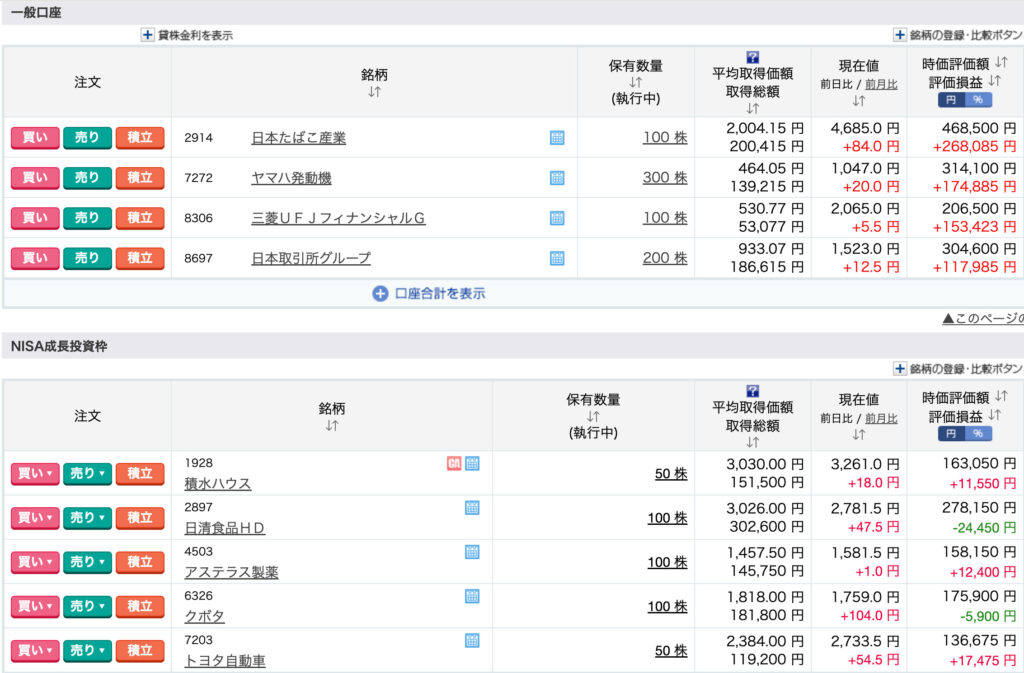The height and width of the screenshot is (673, 1024).
Task: Expand 銘柄の登録・比較ボタン in NISA section
Action: 958,368
